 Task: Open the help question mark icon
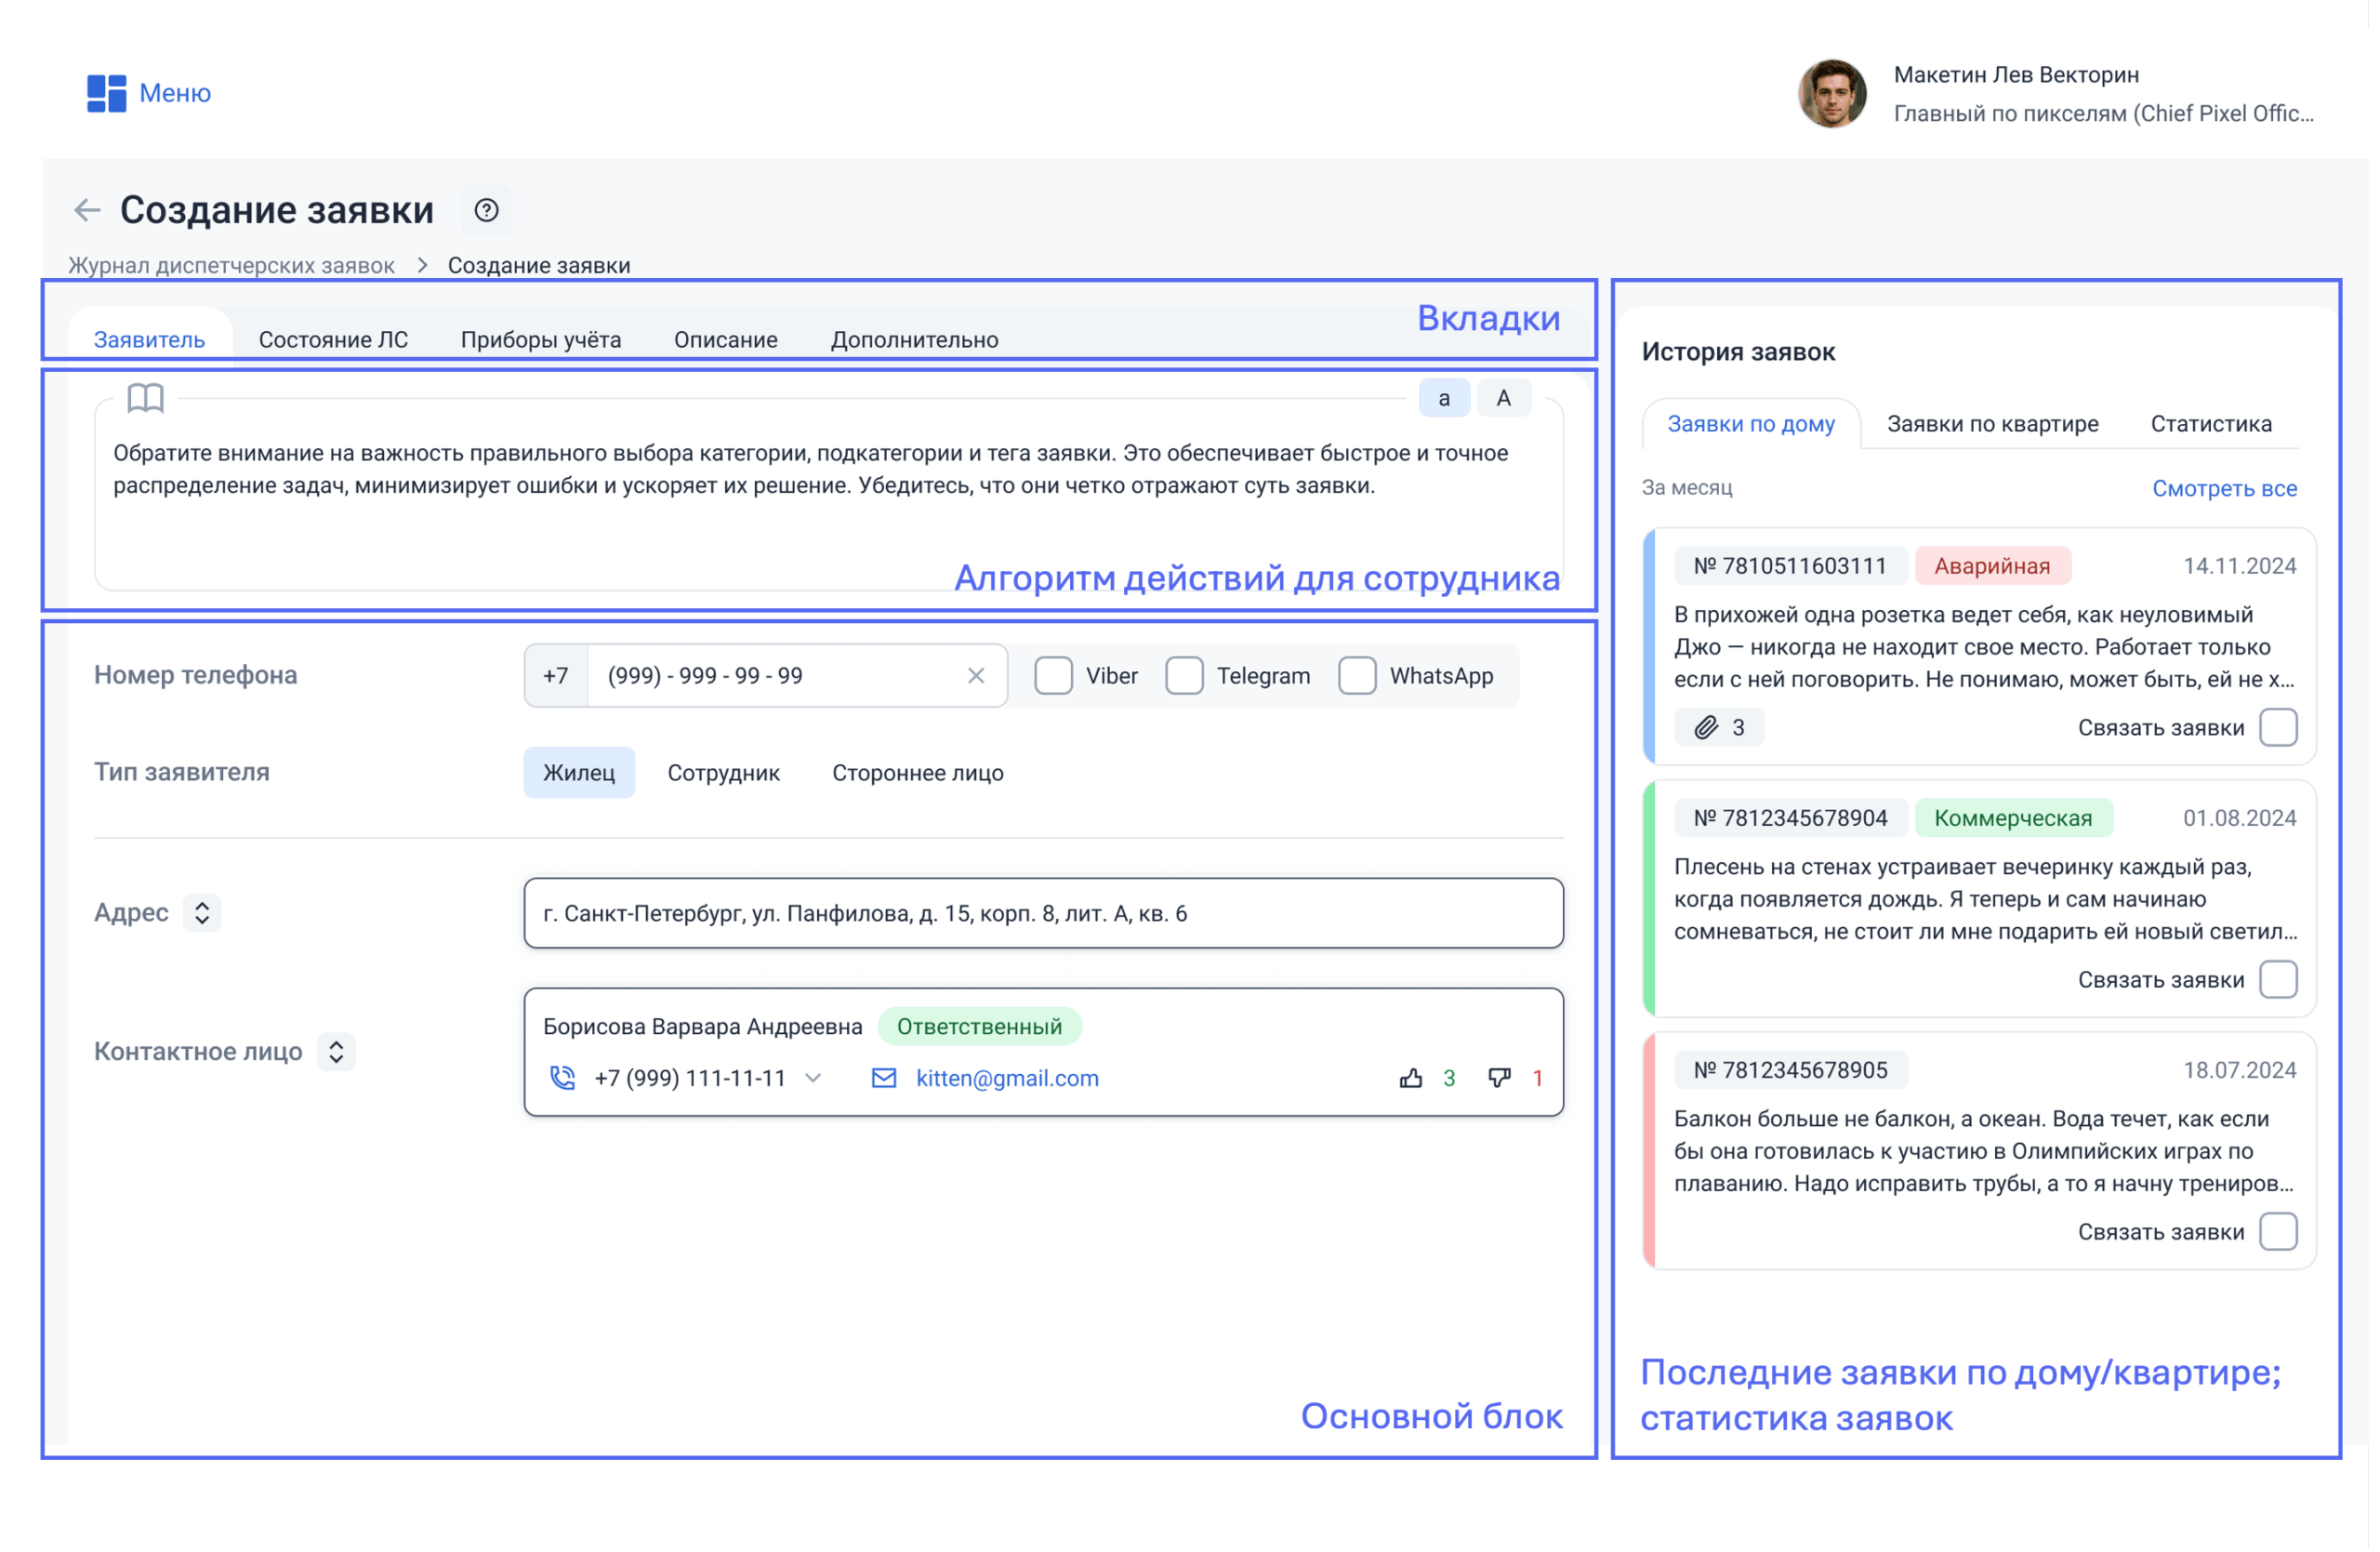(x=488, y=210)
